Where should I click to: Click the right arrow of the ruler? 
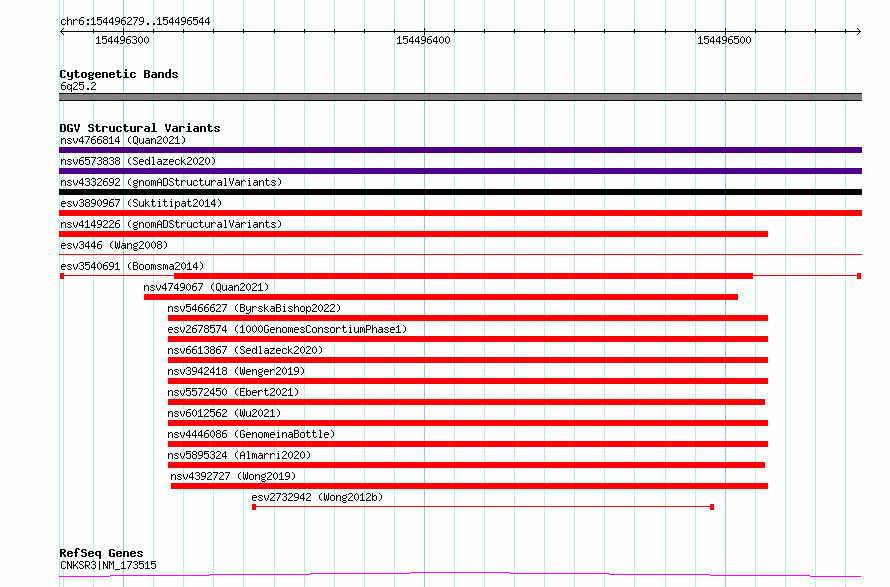[859, 32]
